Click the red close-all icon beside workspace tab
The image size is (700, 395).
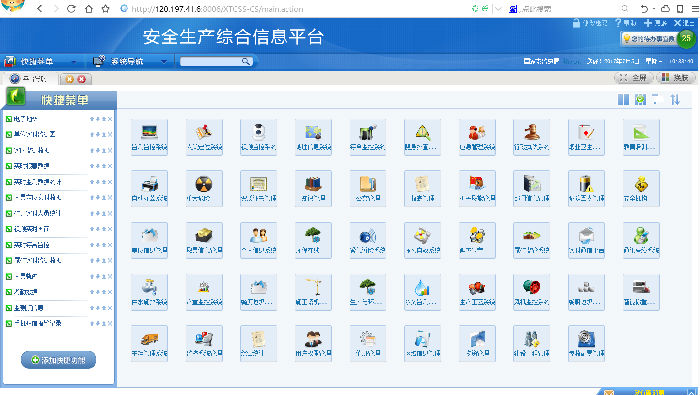pyautogui.click(x=82, y=79)
